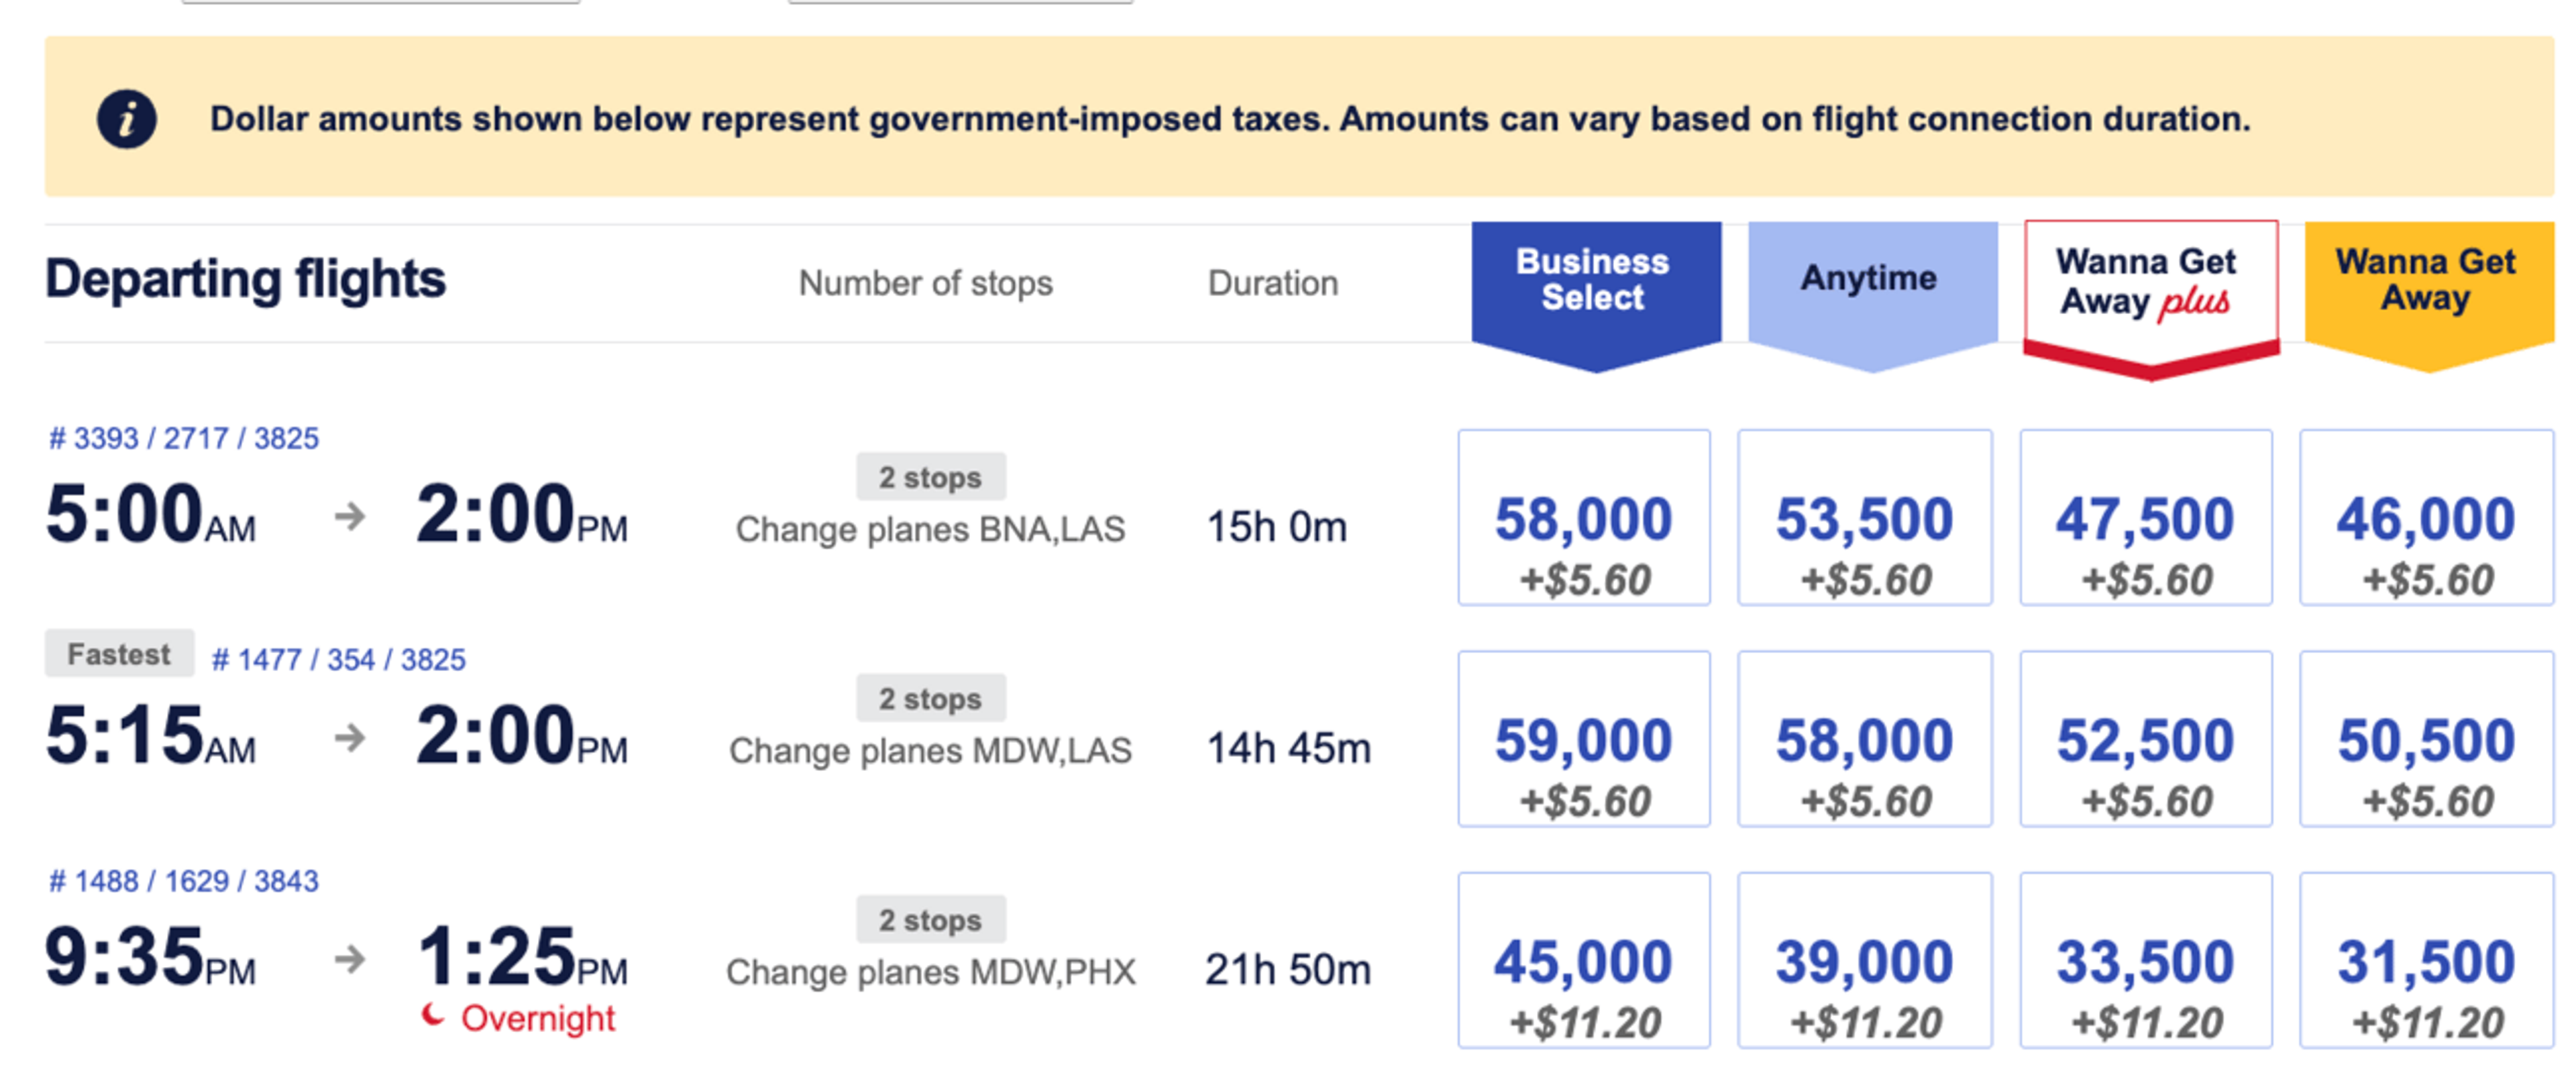Select the 47,500 points fare
This screenshot has height=1075, width=2576.
pyautogui.click(x=2146, y=518)
